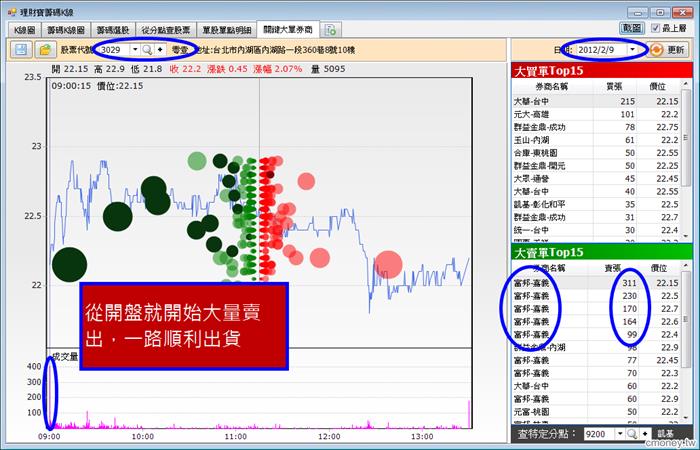This screenshot has height=450, width=700.
Task: Click scroll-down arrow of 大買單 list
Action: 686,235
